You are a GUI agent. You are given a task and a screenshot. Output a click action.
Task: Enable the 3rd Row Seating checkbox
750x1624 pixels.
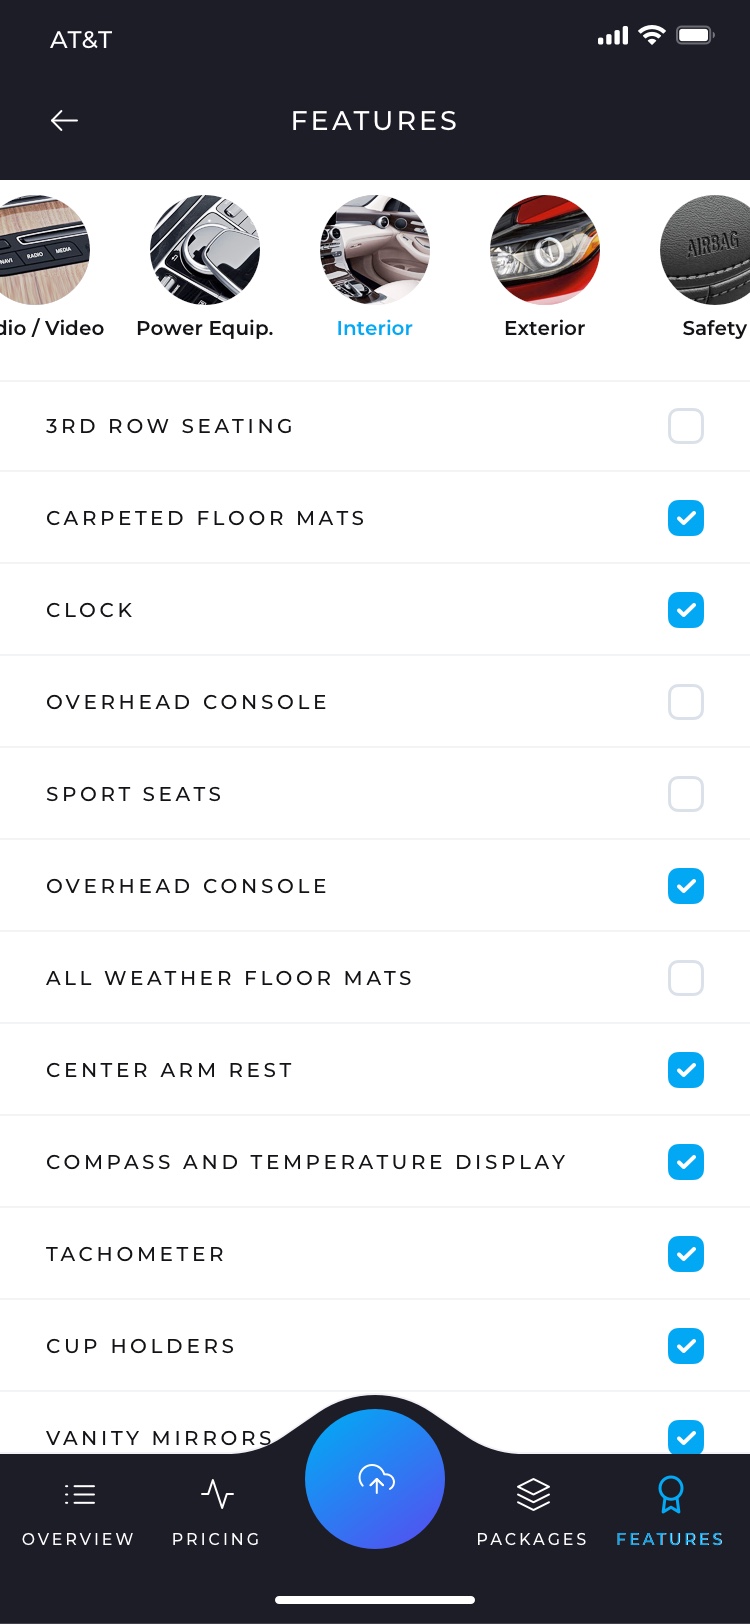(686, 426)
